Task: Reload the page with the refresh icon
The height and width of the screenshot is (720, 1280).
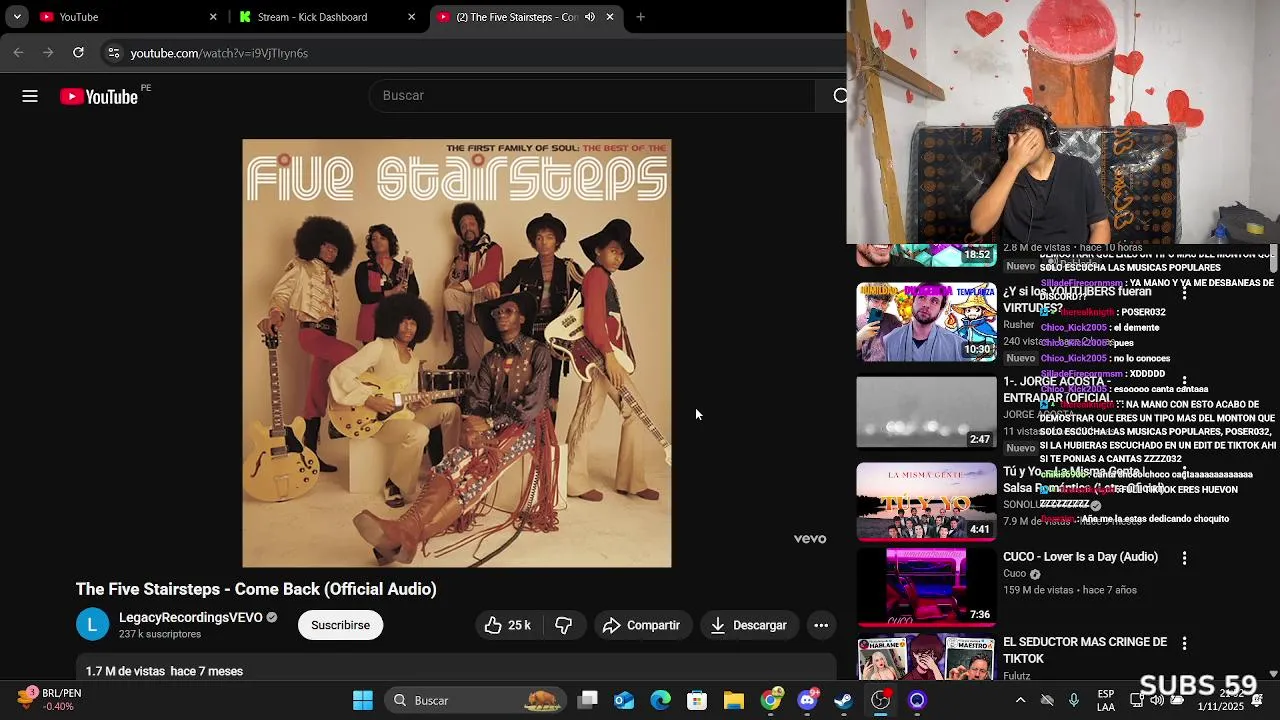Action: (x=78, y=53)
